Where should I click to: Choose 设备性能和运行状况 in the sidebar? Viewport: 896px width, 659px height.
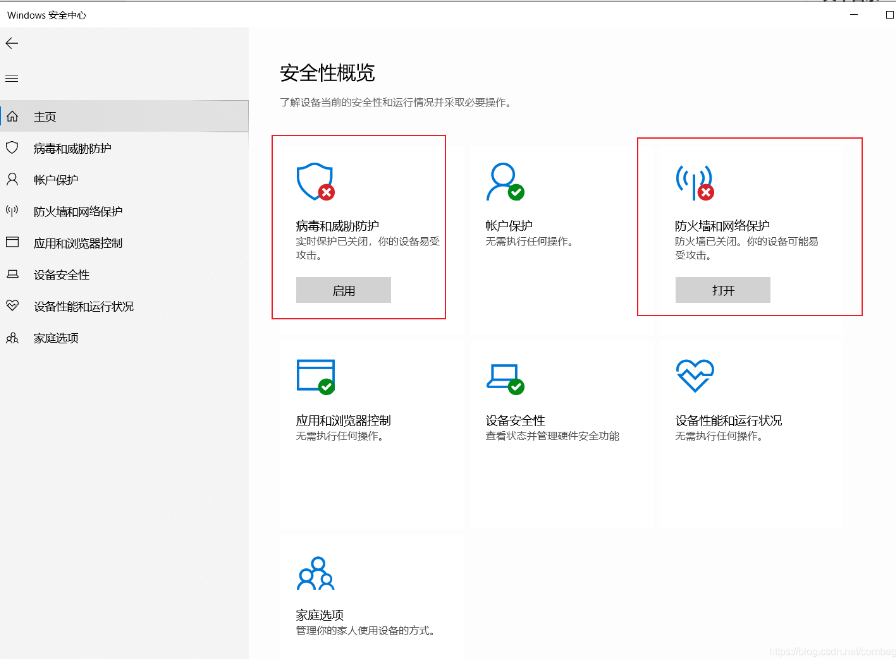(83, 307)
